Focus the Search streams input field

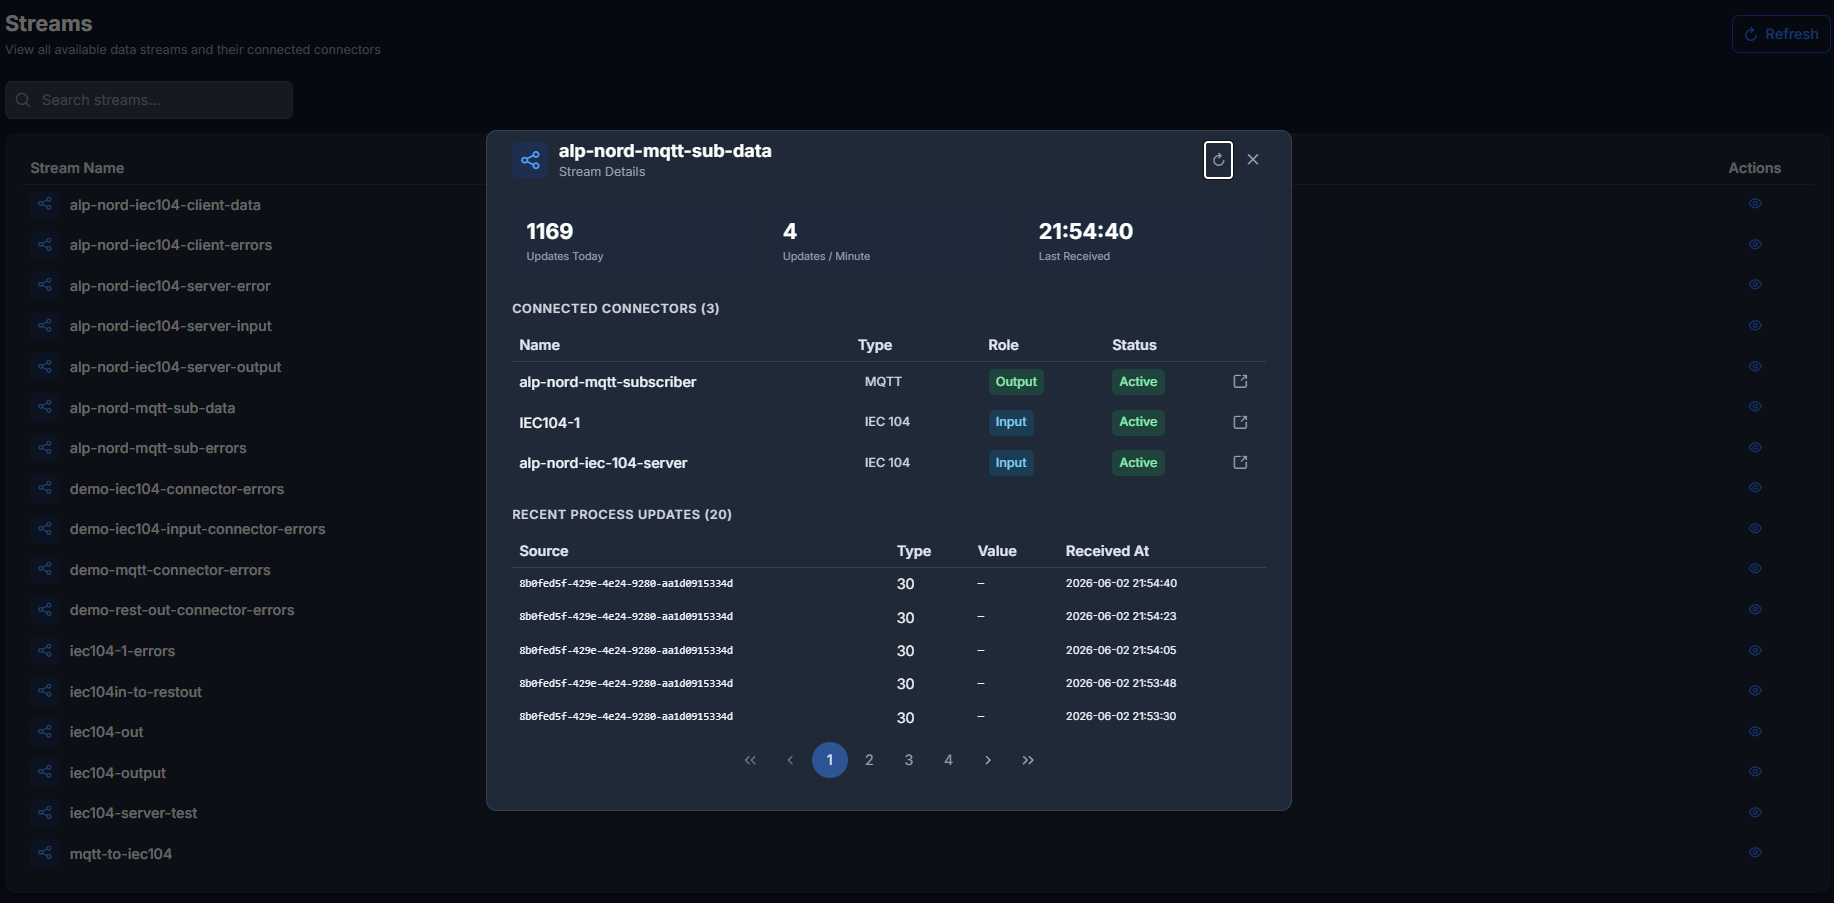[x=149, y=100]
